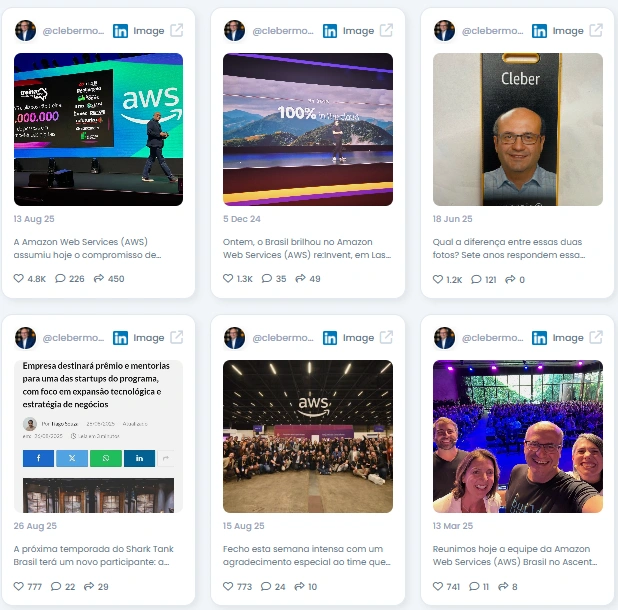Click comment icon showing 226 comments

60,278
